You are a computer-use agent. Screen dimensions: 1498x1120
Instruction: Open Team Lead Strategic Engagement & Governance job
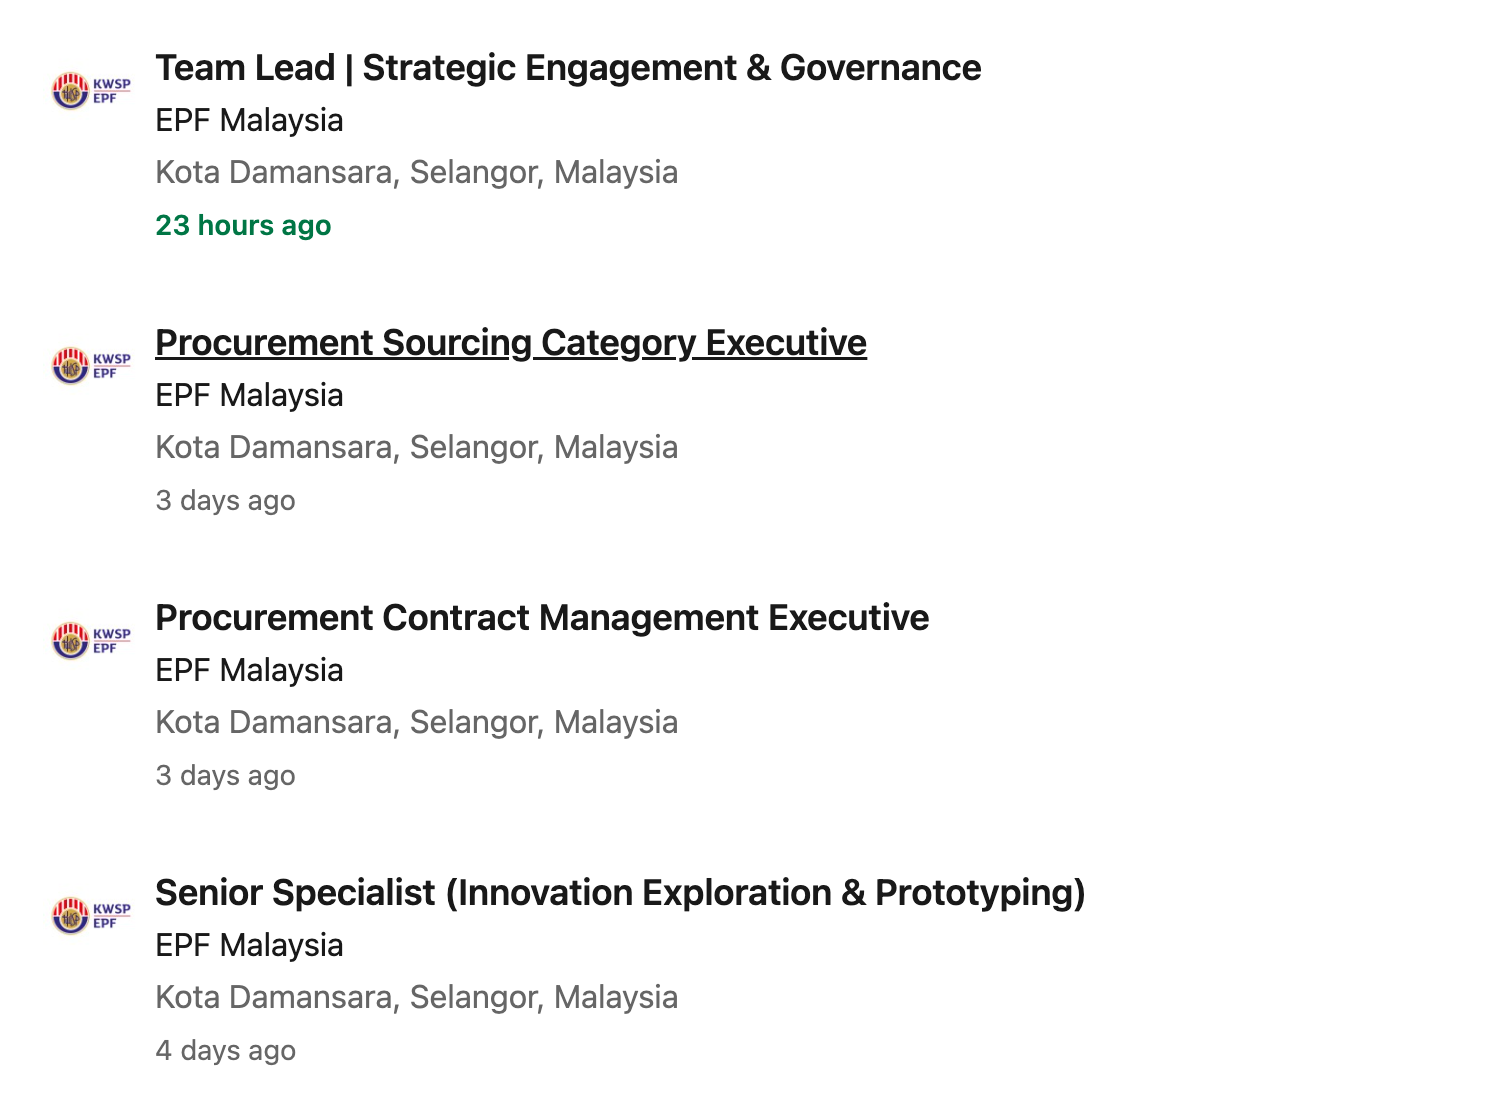568,68
